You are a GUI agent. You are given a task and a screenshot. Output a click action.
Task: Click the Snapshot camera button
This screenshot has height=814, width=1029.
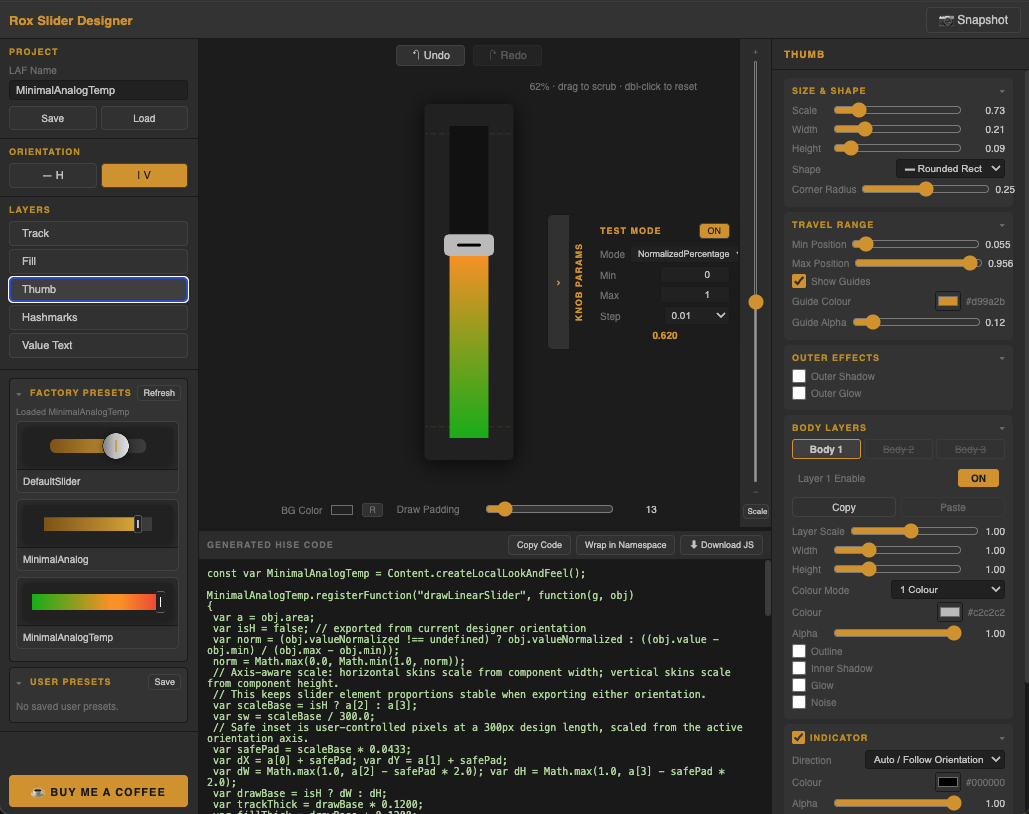[x=973, y=20]
